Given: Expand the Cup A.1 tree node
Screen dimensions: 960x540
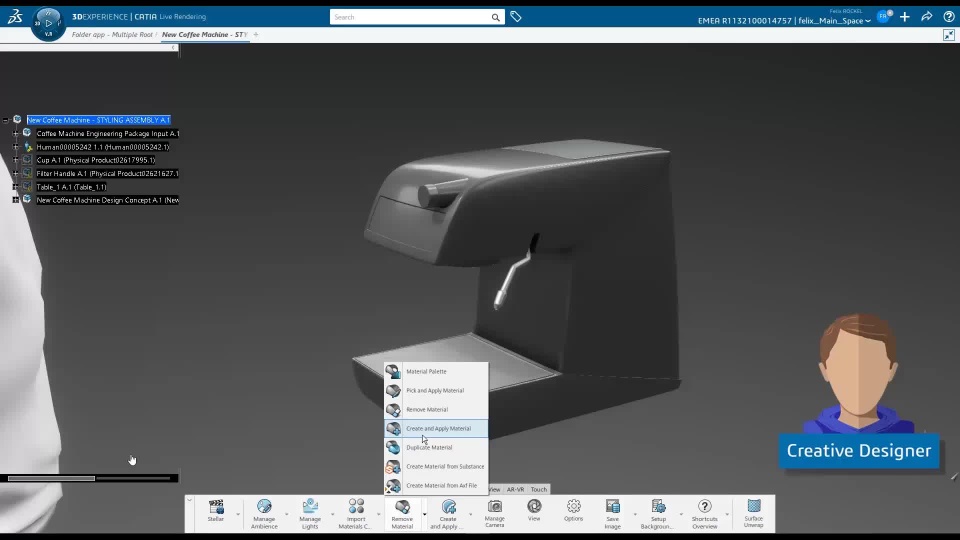Looking at the screenshot, I should point(15,160).
